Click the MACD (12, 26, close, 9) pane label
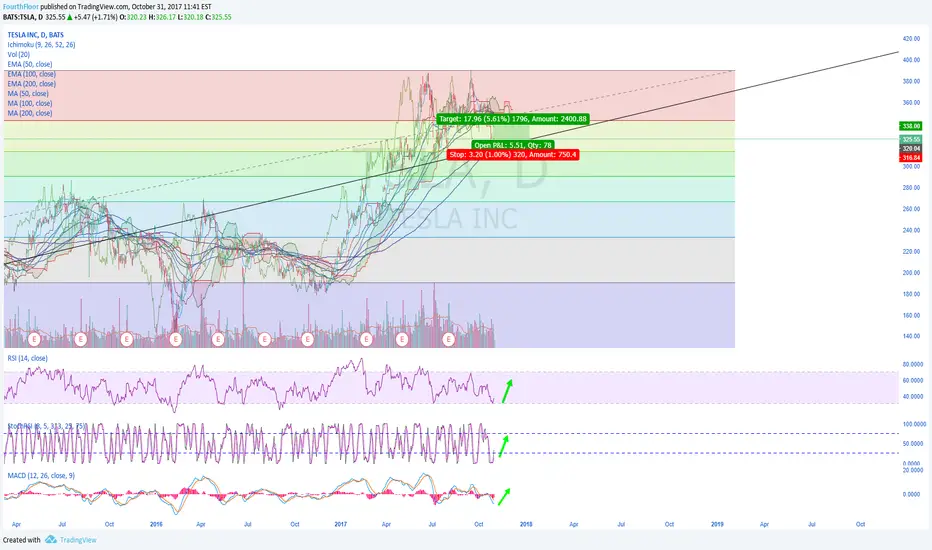Image resolution: width=932 pixels, height=550 pixels. (x=41, y=476)
